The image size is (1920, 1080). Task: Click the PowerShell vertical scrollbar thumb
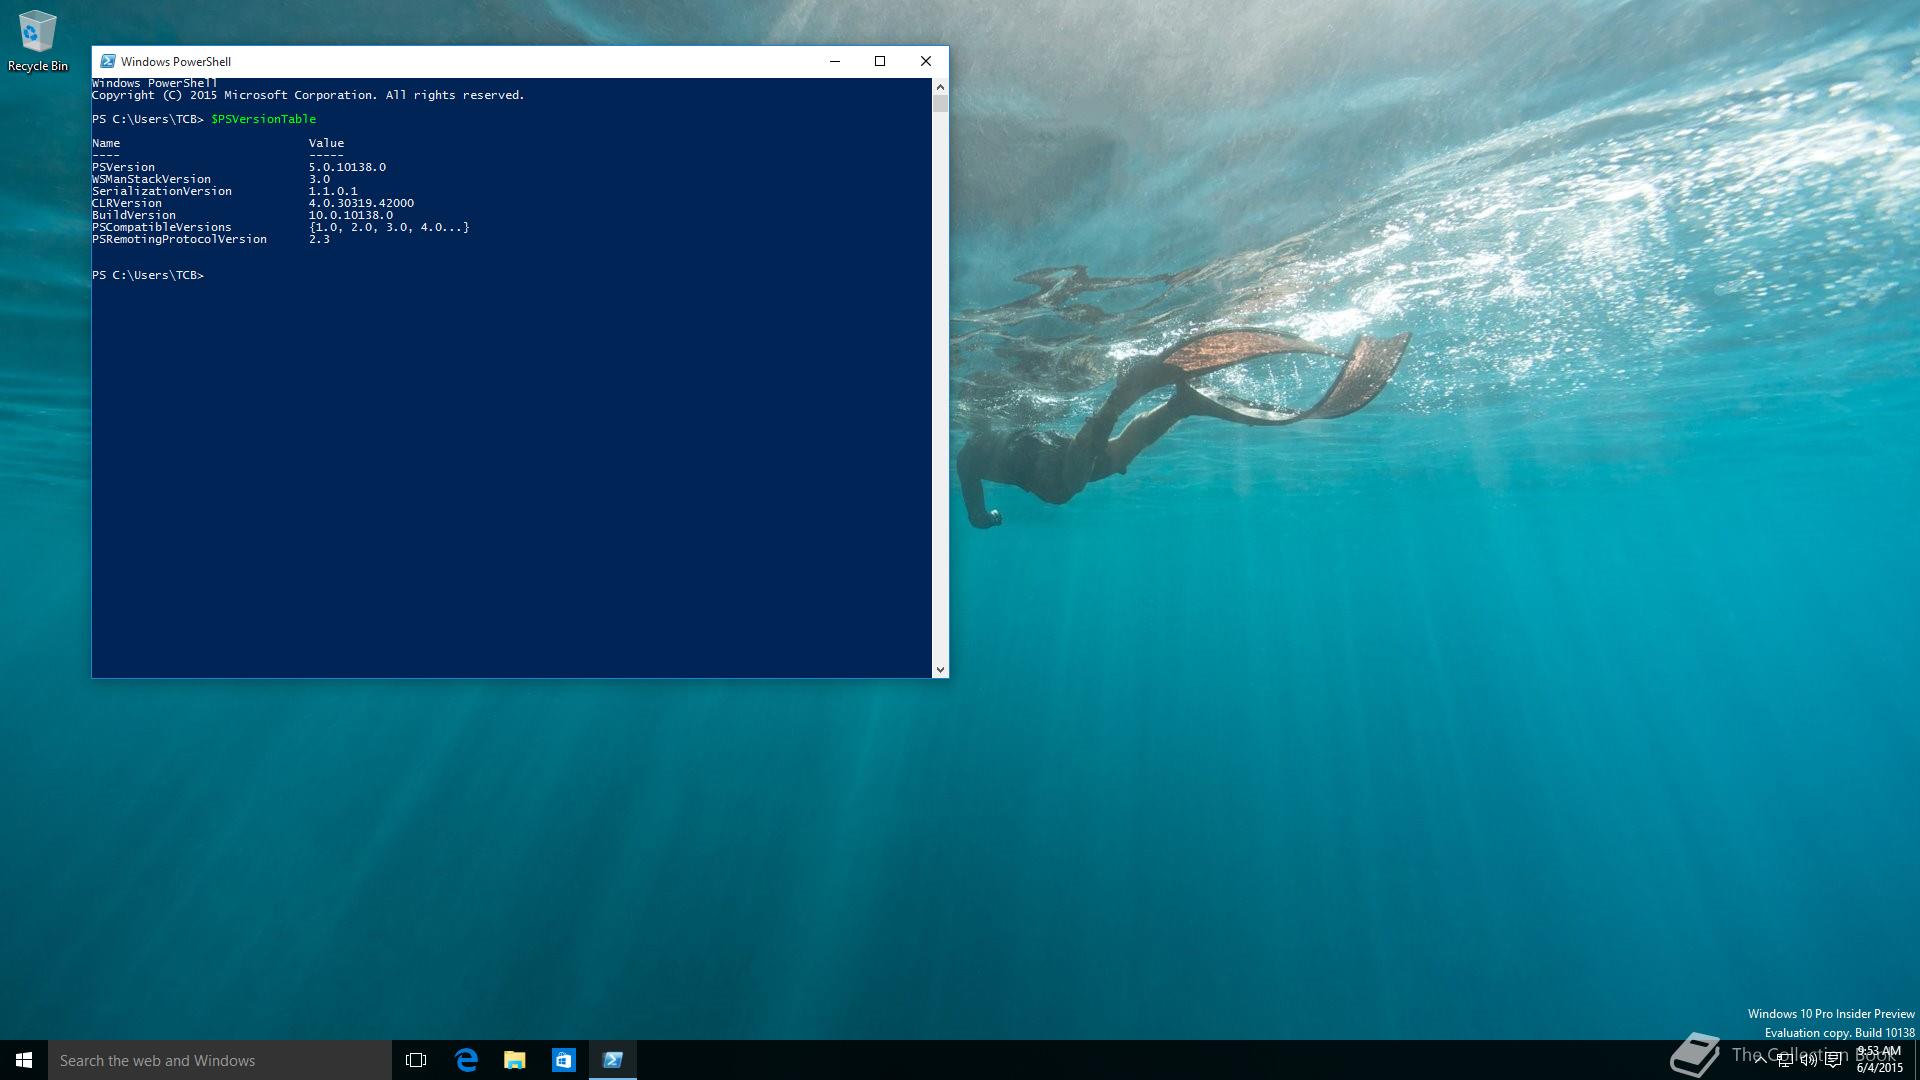coord(940,104)
